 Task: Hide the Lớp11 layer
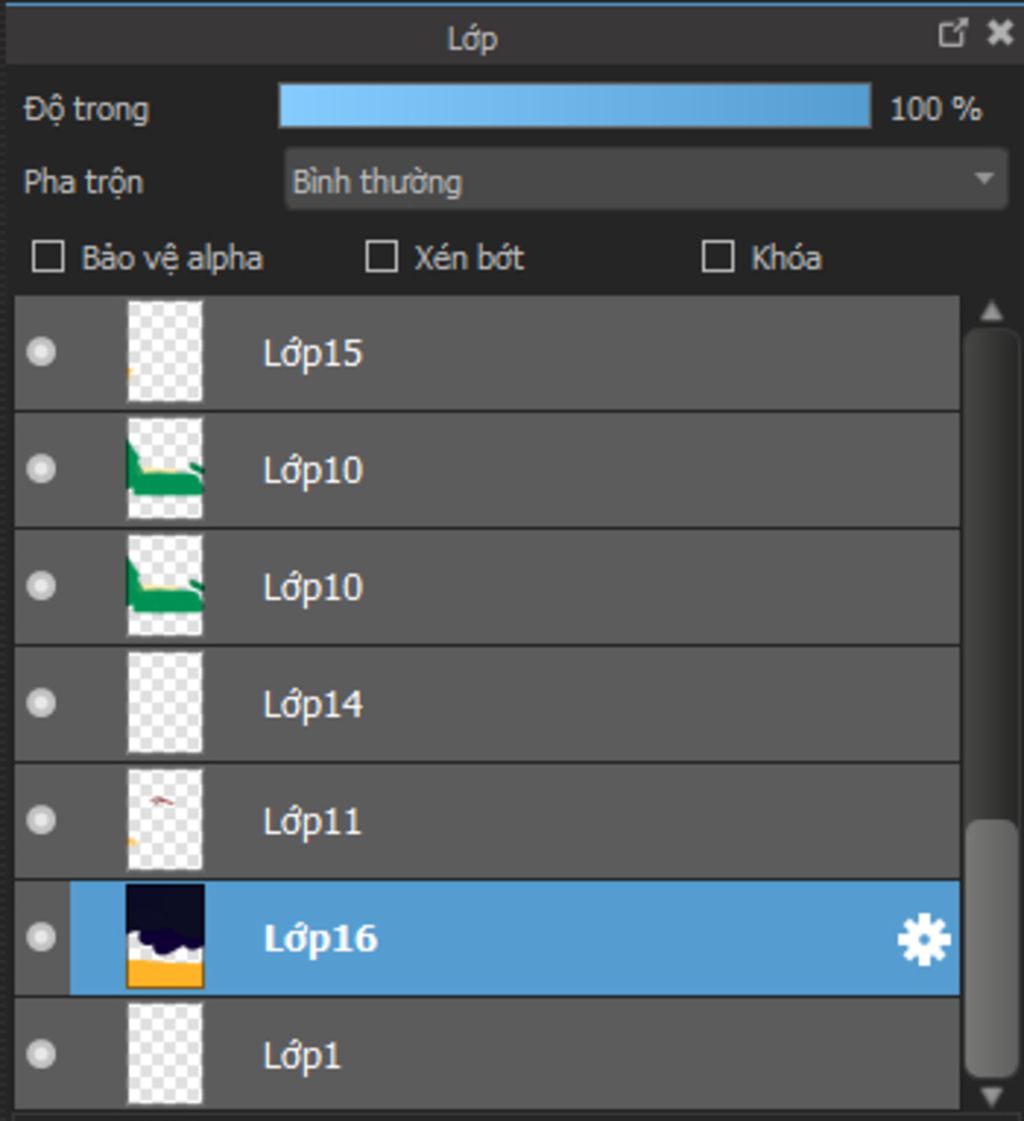tap(41, 820)
